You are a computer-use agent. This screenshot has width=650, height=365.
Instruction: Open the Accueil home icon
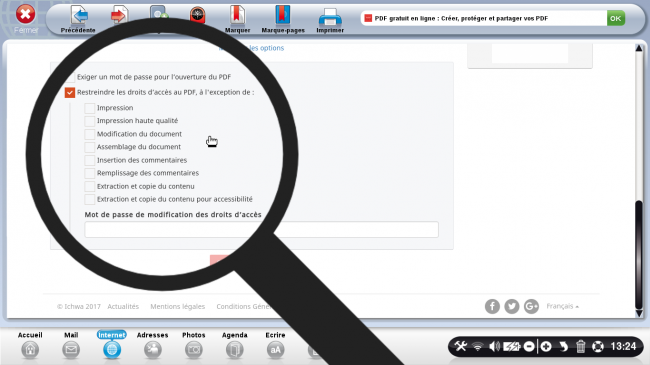[x=30, y=350]
